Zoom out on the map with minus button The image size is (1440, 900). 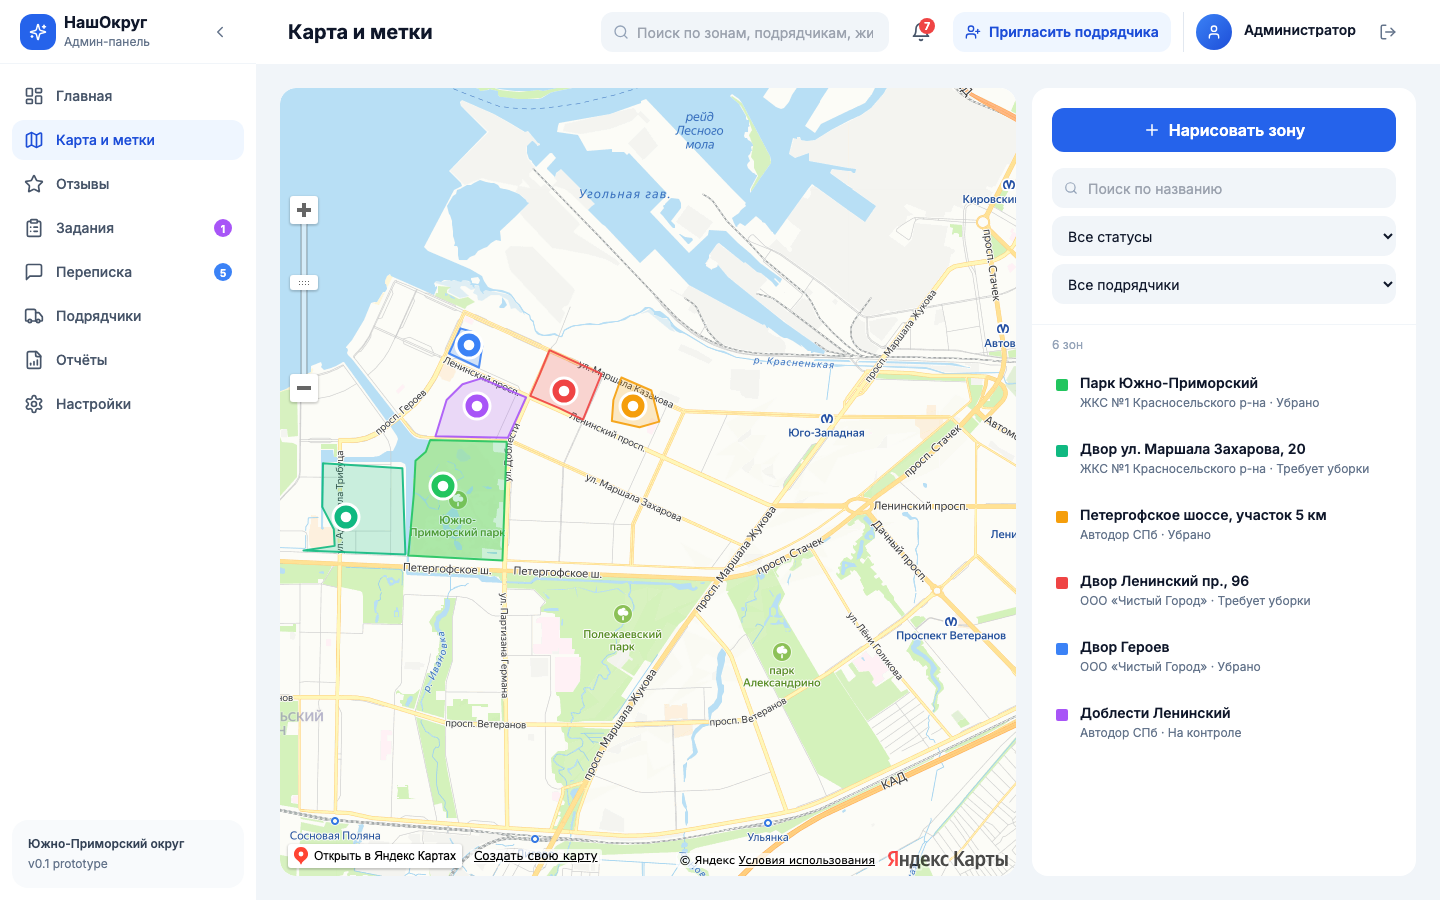304,388
